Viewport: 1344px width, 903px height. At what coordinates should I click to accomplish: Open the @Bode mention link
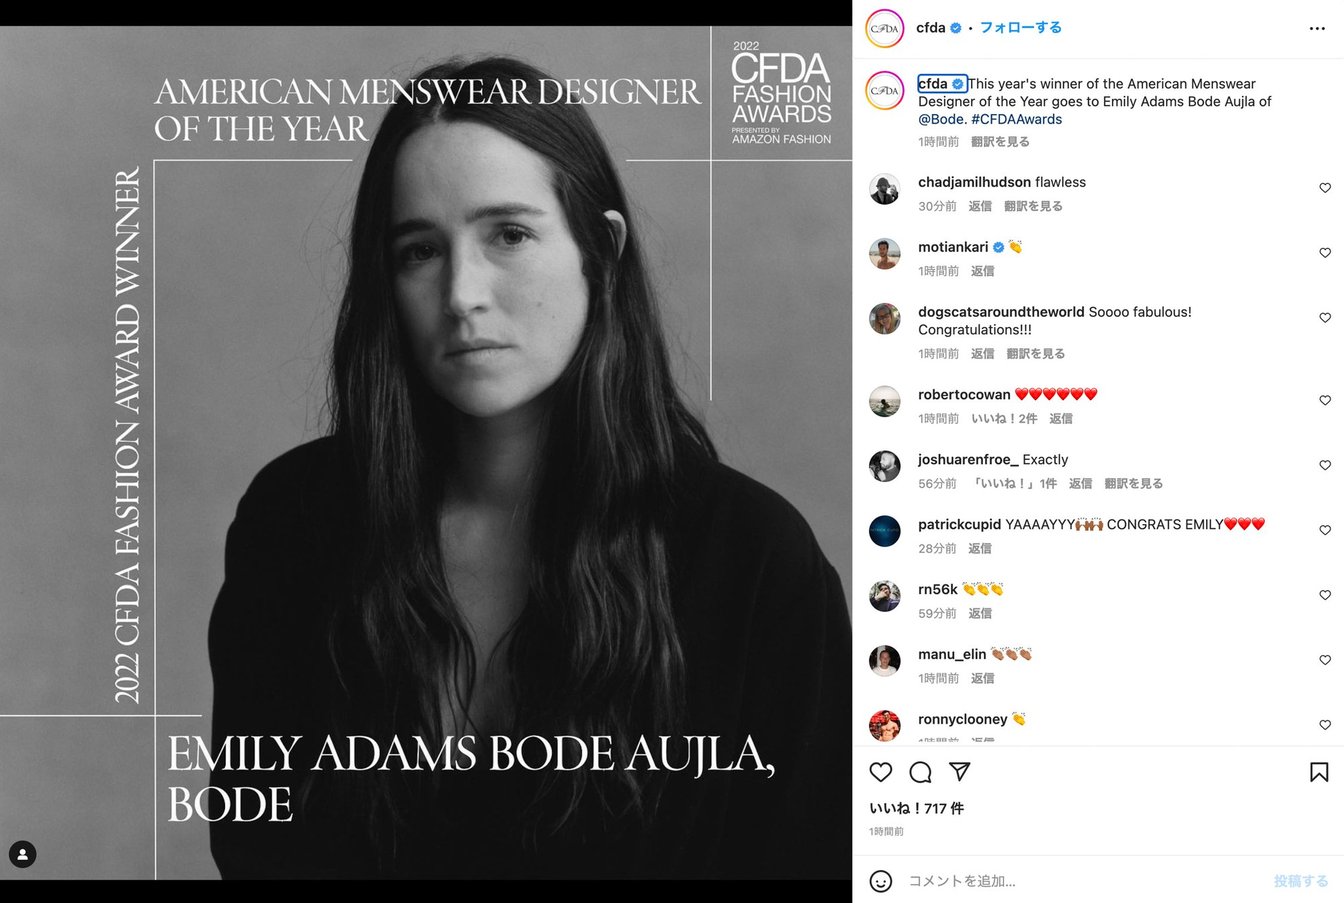[x=941, y=119]
